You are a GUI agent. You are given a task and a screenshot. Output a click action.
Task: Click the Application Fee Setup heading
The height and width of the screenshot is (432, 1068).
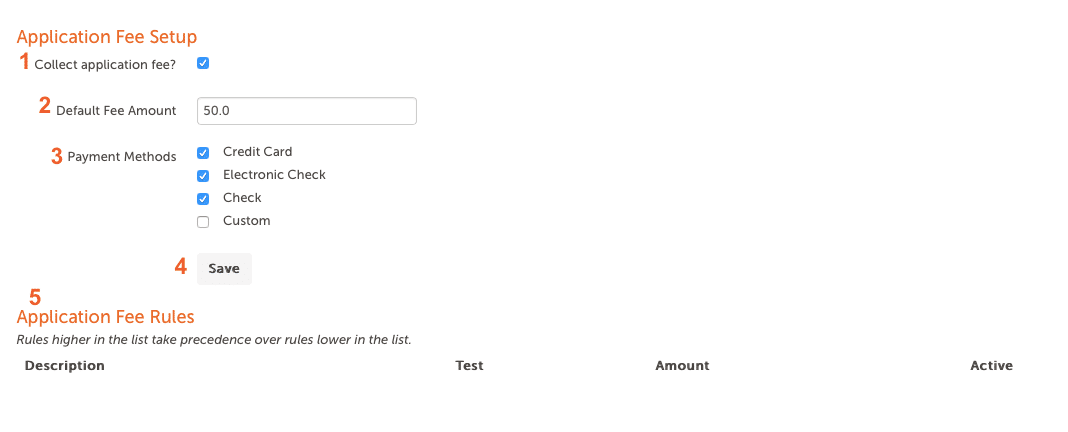pyautogui.click(x=107, y=37)
